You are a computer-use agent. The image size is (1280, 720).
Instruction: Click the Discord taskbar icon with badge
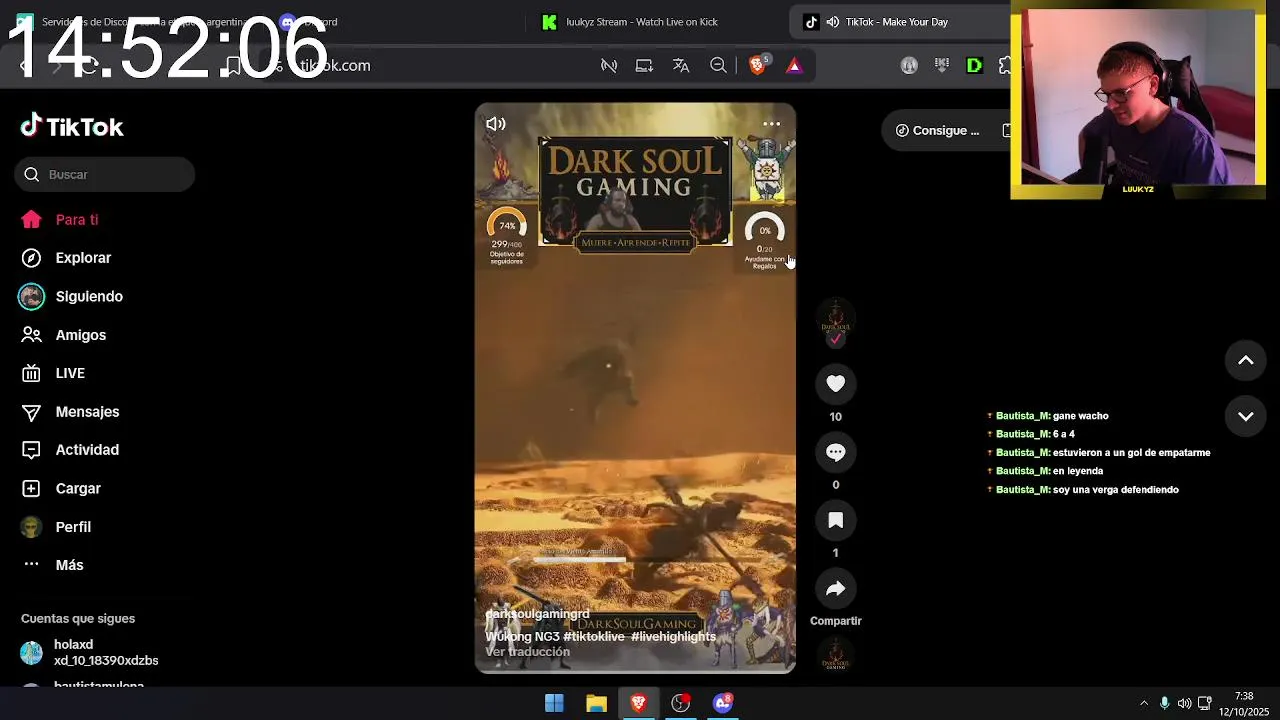723,703
